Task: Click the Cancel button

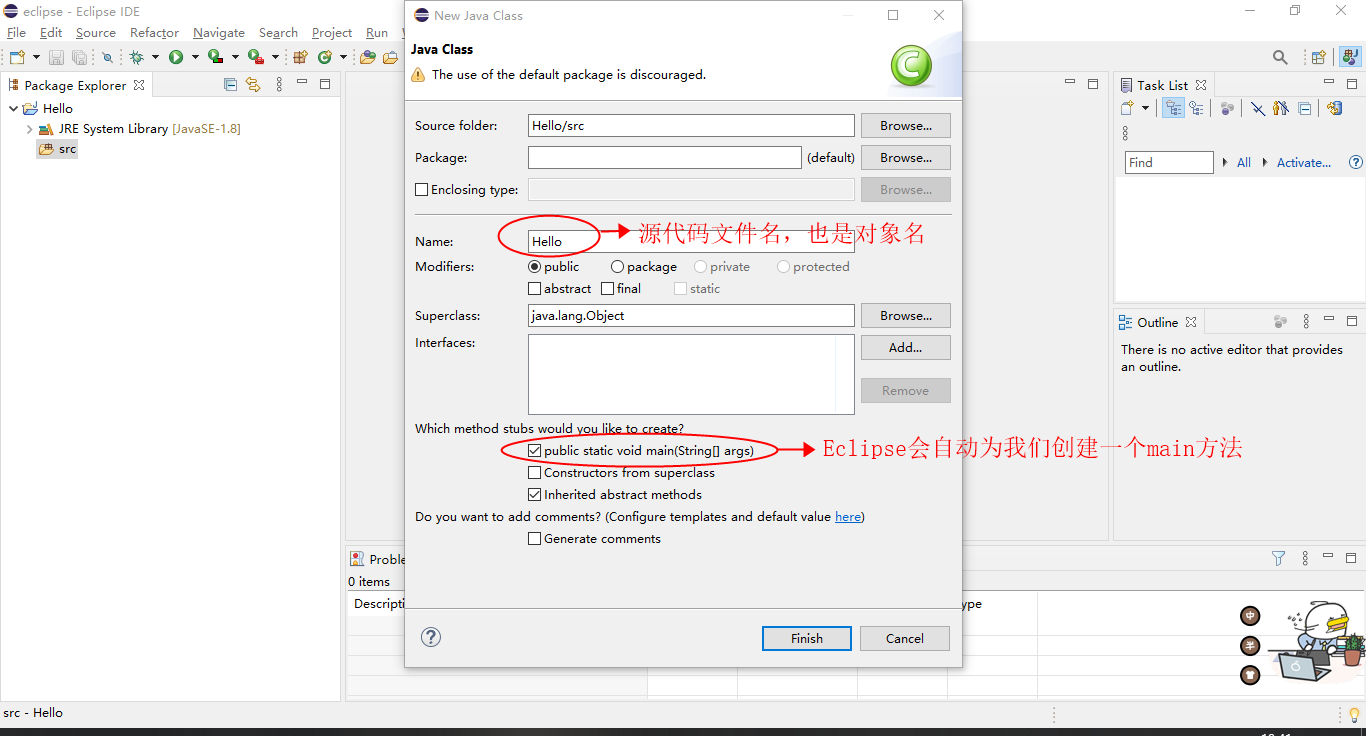Action: pyautogui.click(x=905, y=638)
